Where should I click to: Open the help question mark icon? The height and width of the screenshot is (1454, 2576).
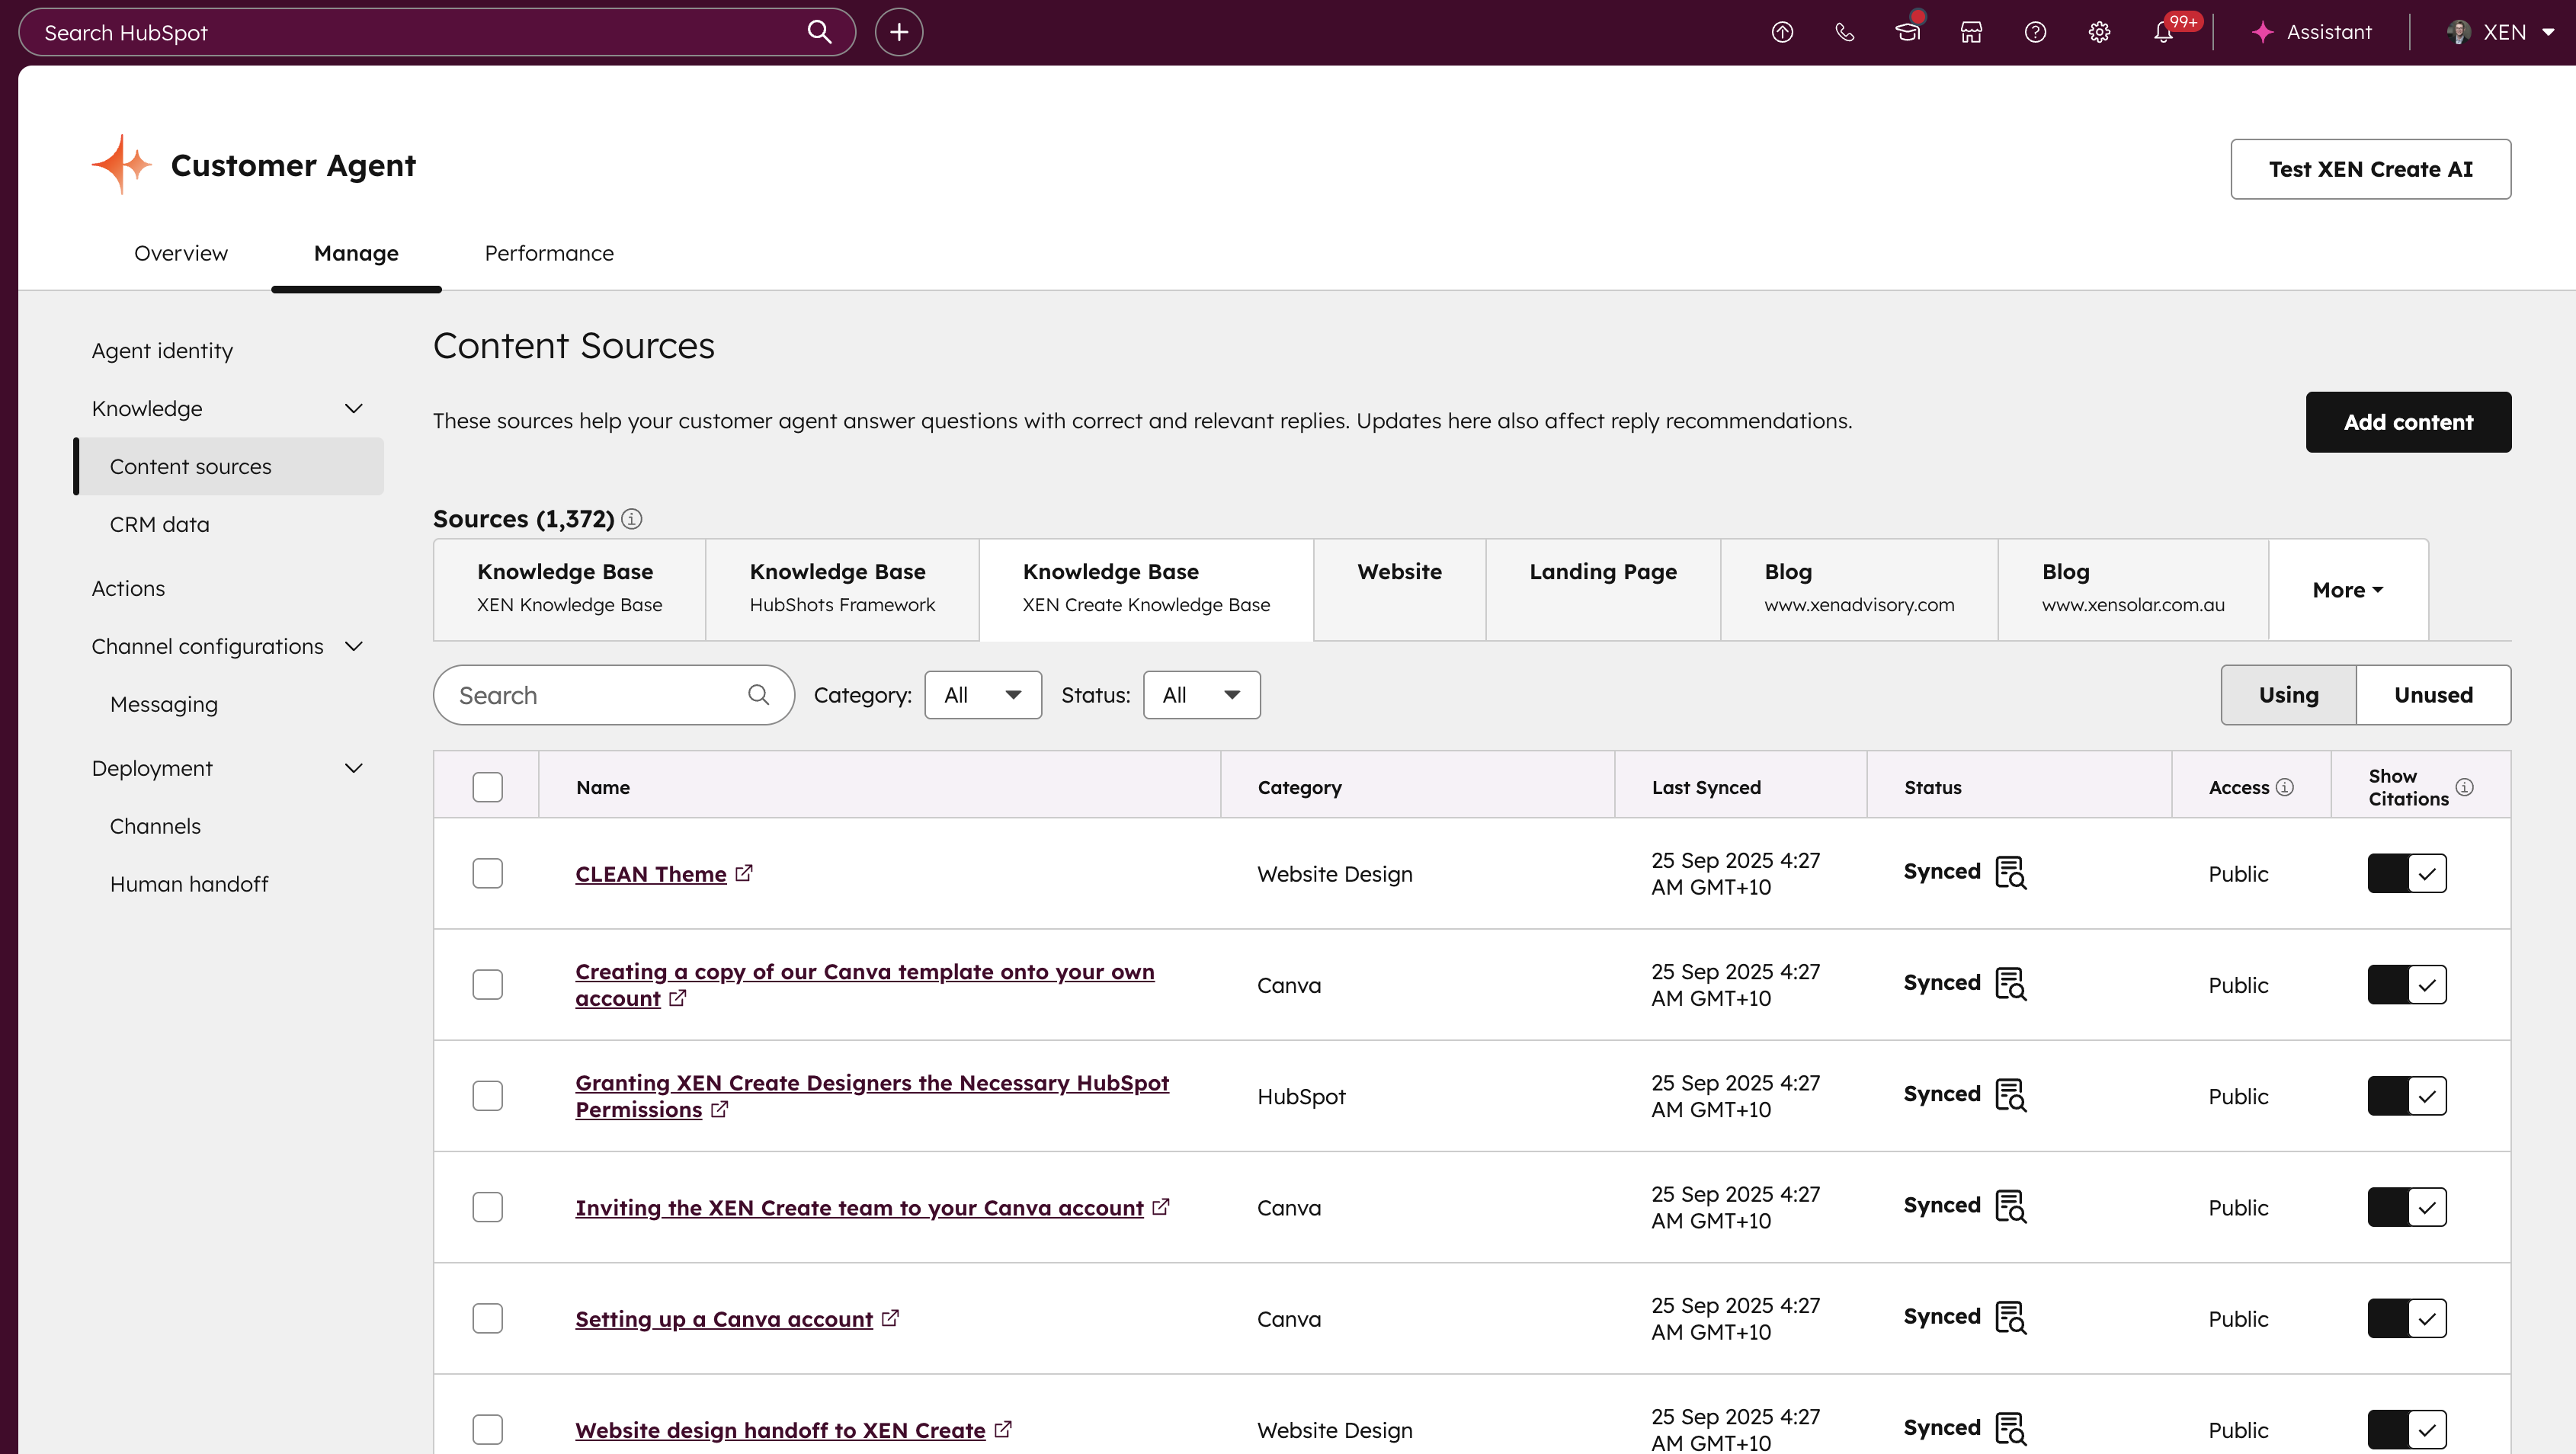tap(2035, 32)
